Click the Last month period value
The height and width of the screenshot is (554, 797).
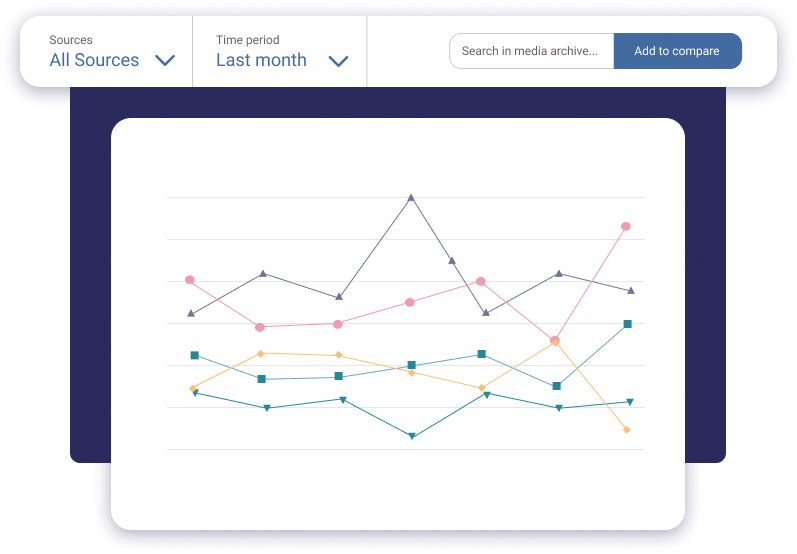261,60
